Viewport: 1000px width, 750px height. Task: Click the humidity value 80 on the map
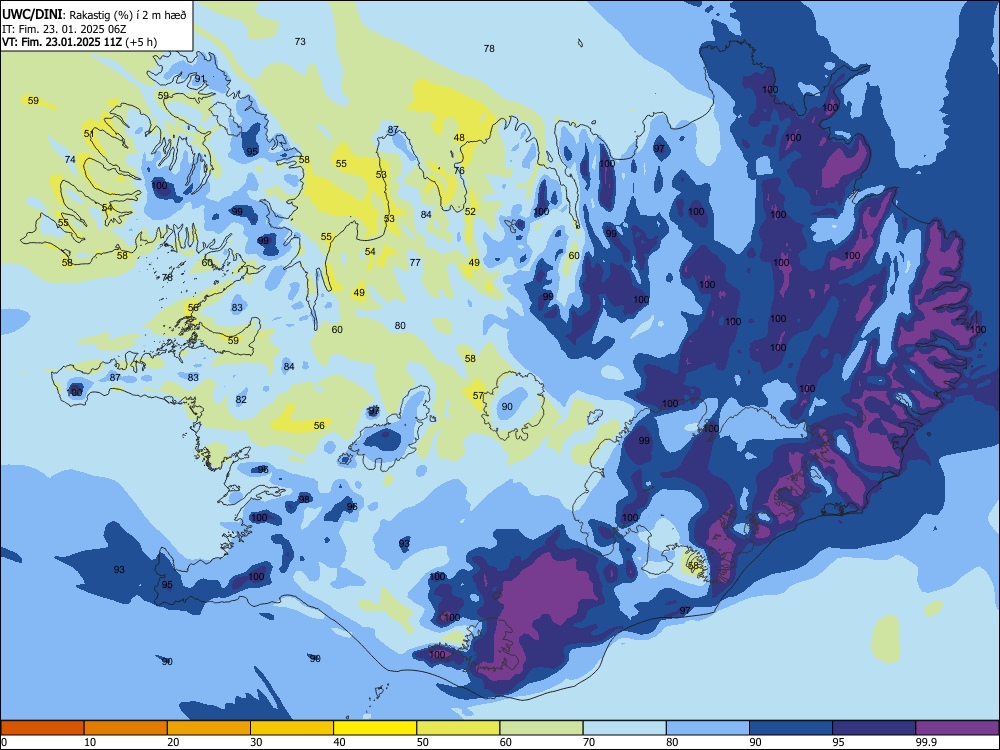(x=400, y=325)
